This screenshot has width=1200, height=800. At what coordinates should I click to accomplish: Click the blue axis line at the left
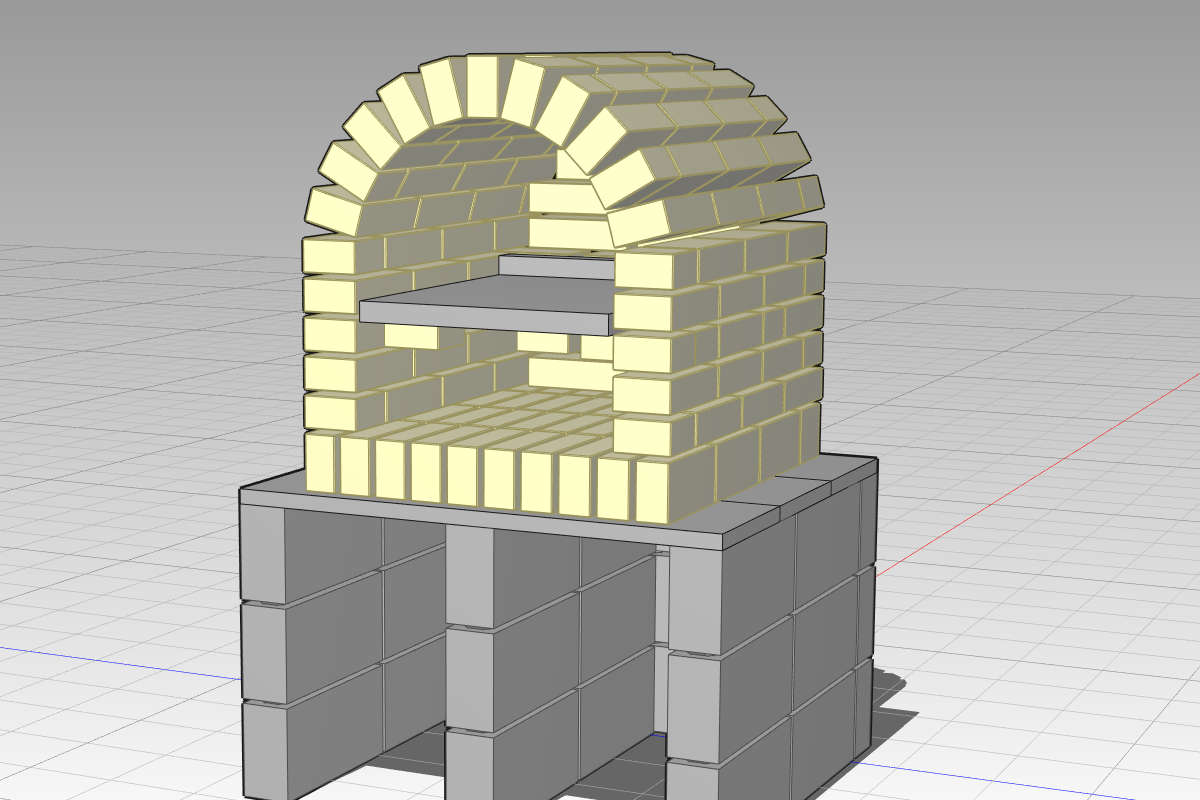click(x=100, y=661)
